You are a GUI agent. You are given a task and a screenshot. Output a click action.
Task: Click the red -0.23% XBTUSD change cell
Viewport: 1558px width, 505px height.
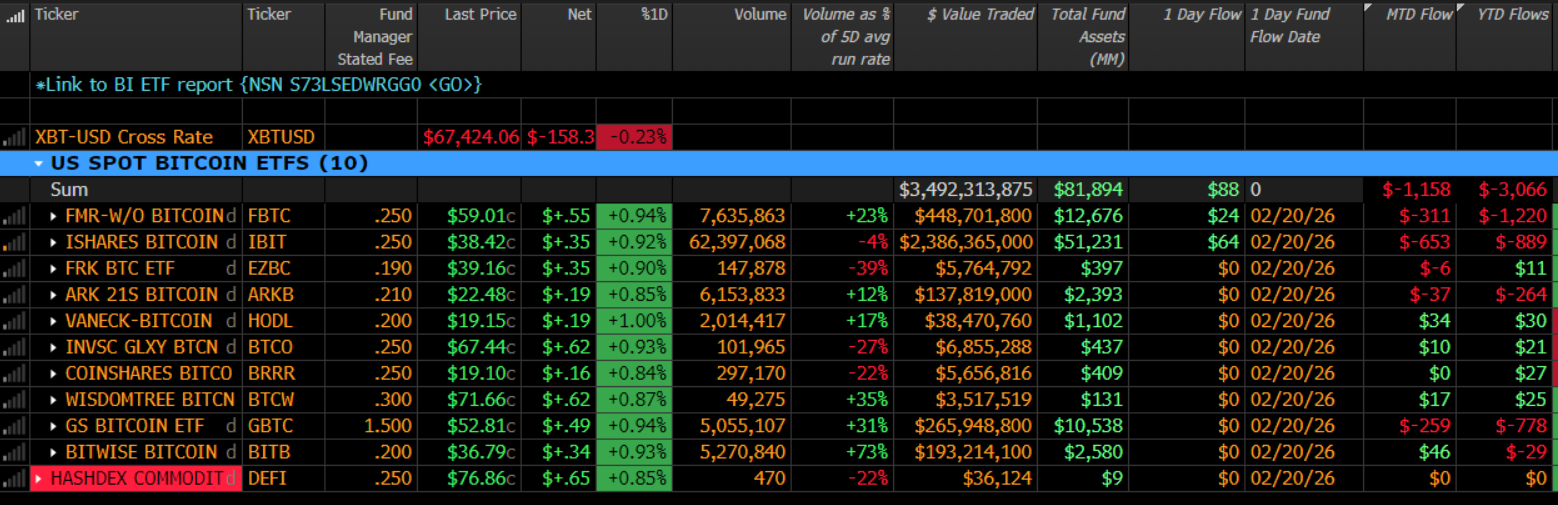(x=634, y=137)
